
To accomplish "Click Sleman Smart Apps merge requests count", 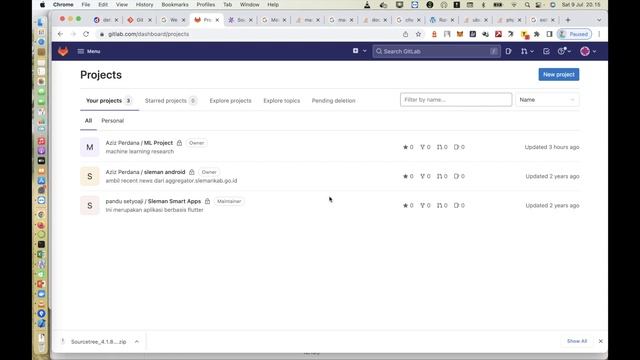I will tap(442, 206).
